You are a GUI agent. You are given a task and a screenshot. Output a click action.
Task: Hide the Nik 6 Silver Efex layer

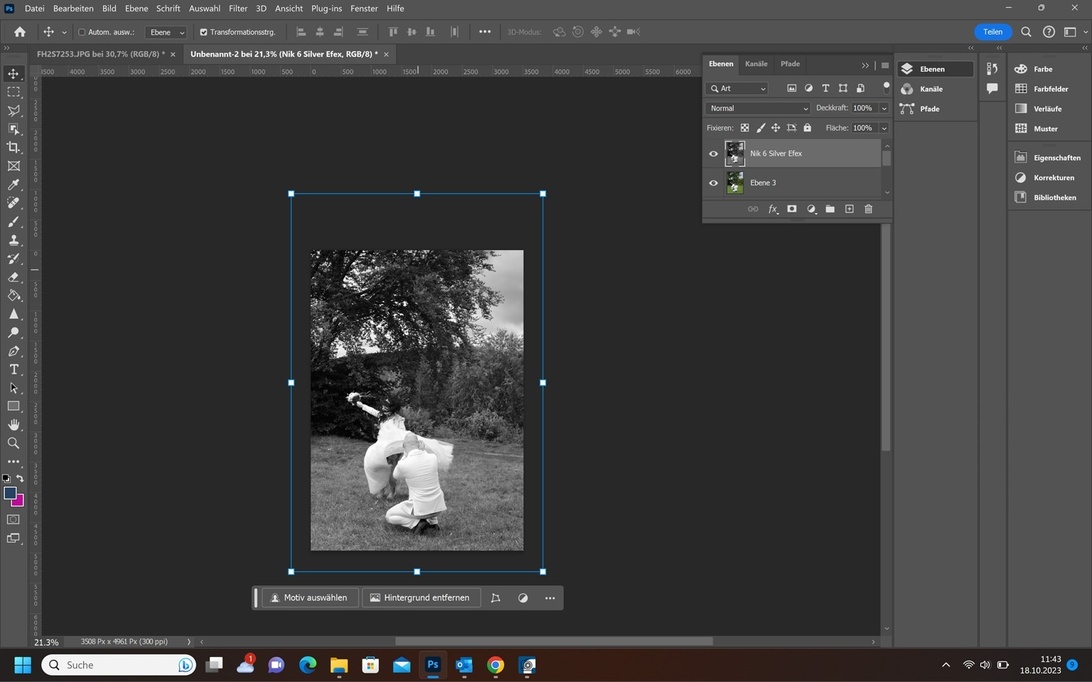(713, 154)
